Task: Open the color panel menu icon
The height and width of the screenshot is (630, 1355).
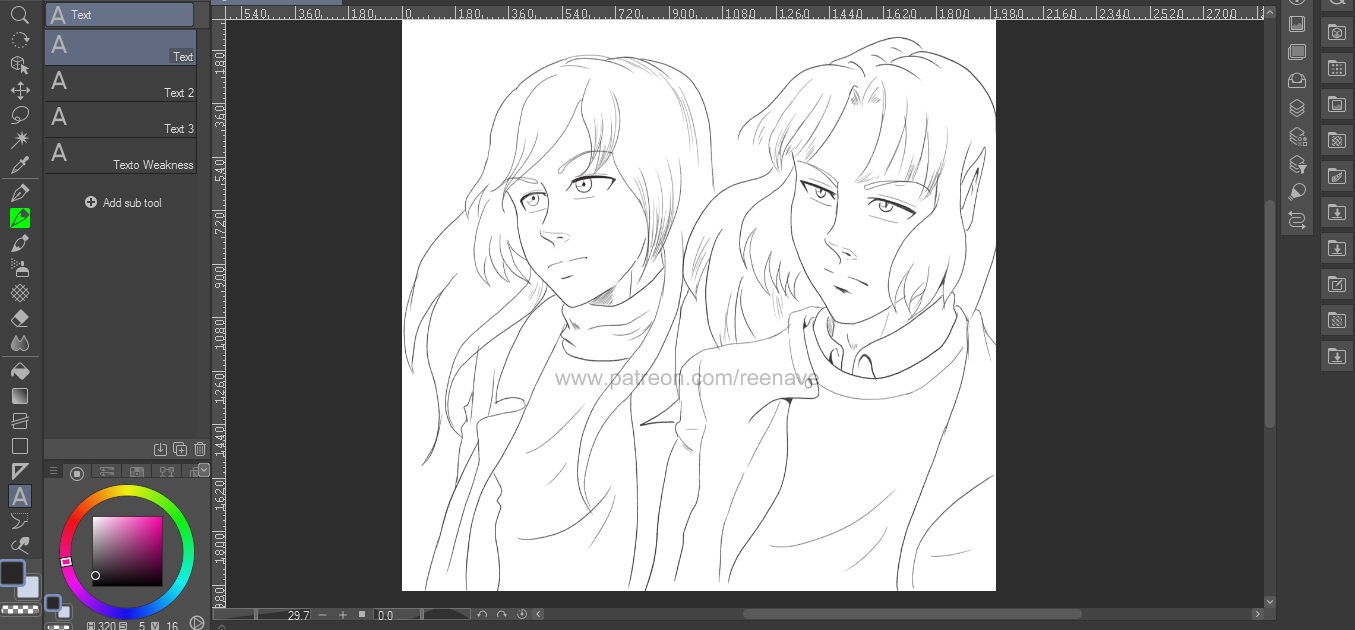Action: (54, 471)
